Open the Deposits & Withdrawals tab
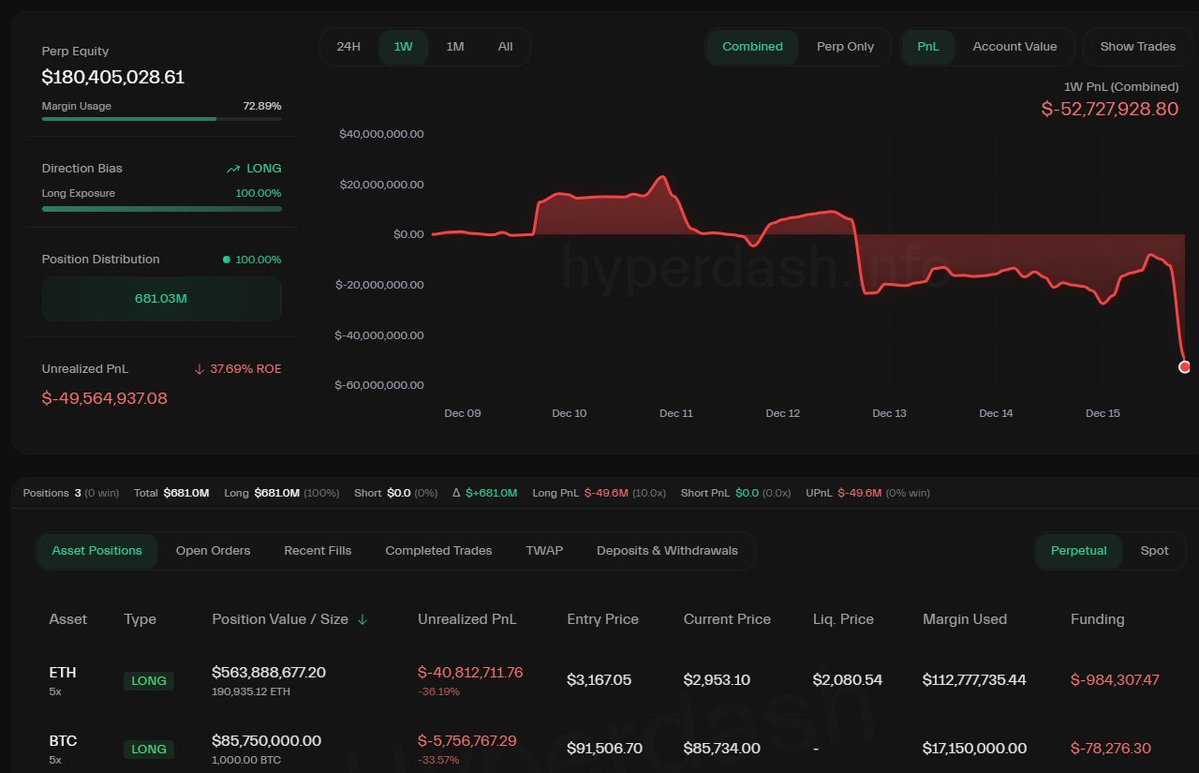This screenshot has width=1199, height=773. [x=667, y=551]
